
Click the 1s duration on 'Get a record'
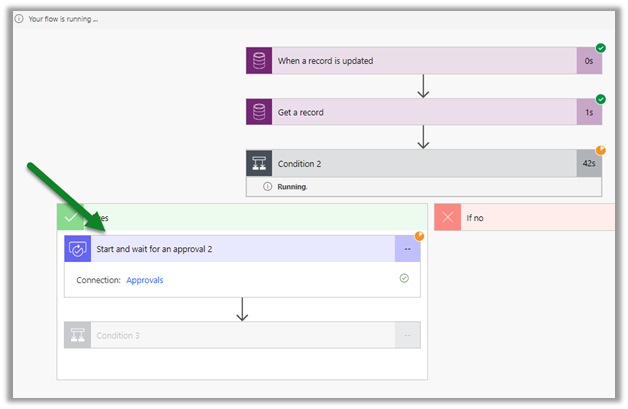(x=589, y=112)
